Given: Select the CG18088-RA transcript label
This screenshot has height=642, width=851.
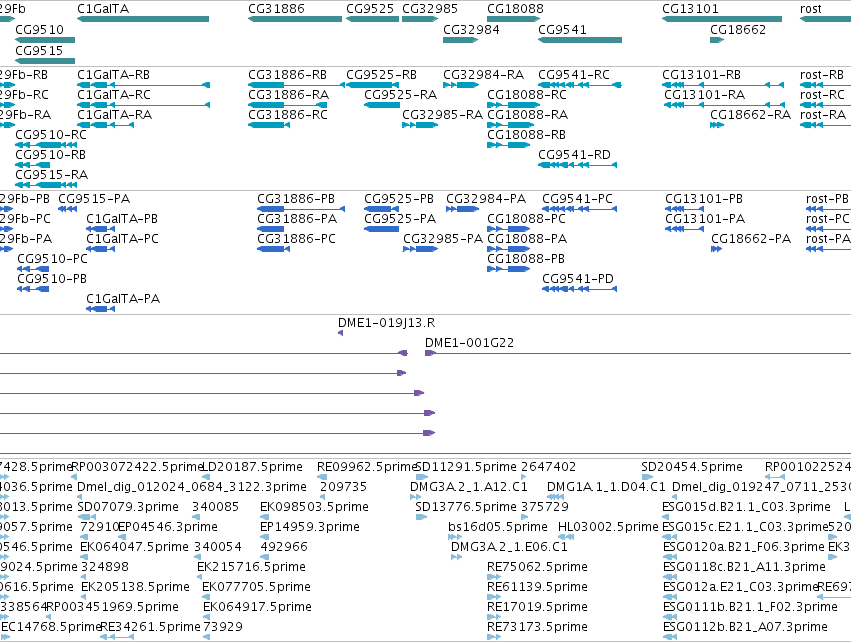Looking at the screenshot, I should 528,115.
